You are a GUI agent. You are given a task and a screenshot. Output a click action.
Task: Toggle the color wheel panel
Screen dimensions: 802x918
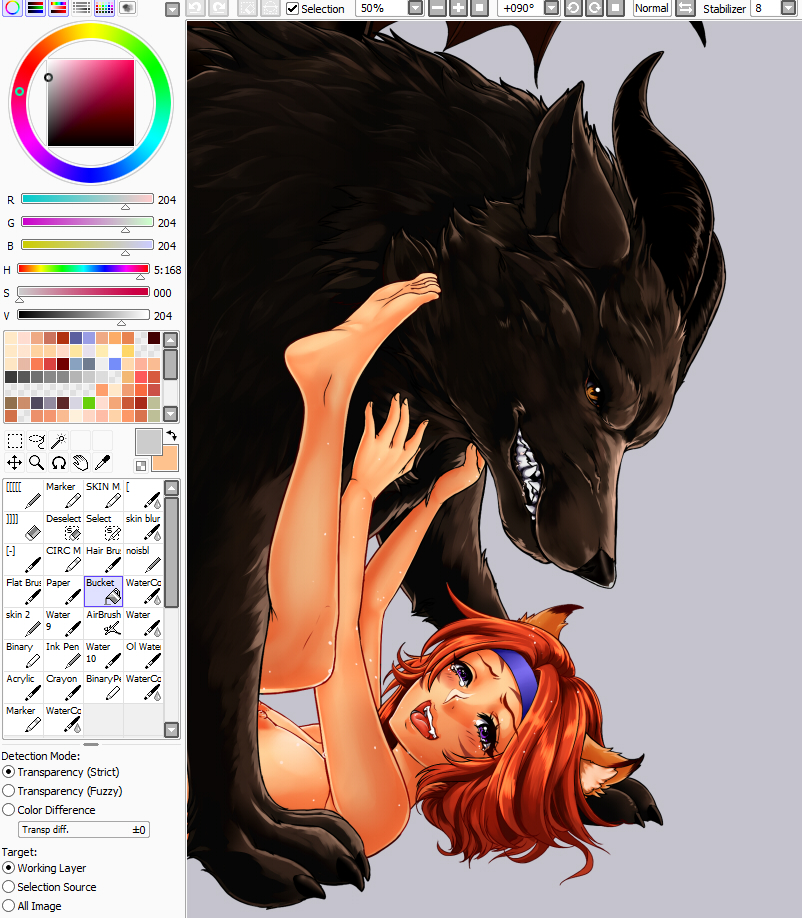[x=12, y=8]
